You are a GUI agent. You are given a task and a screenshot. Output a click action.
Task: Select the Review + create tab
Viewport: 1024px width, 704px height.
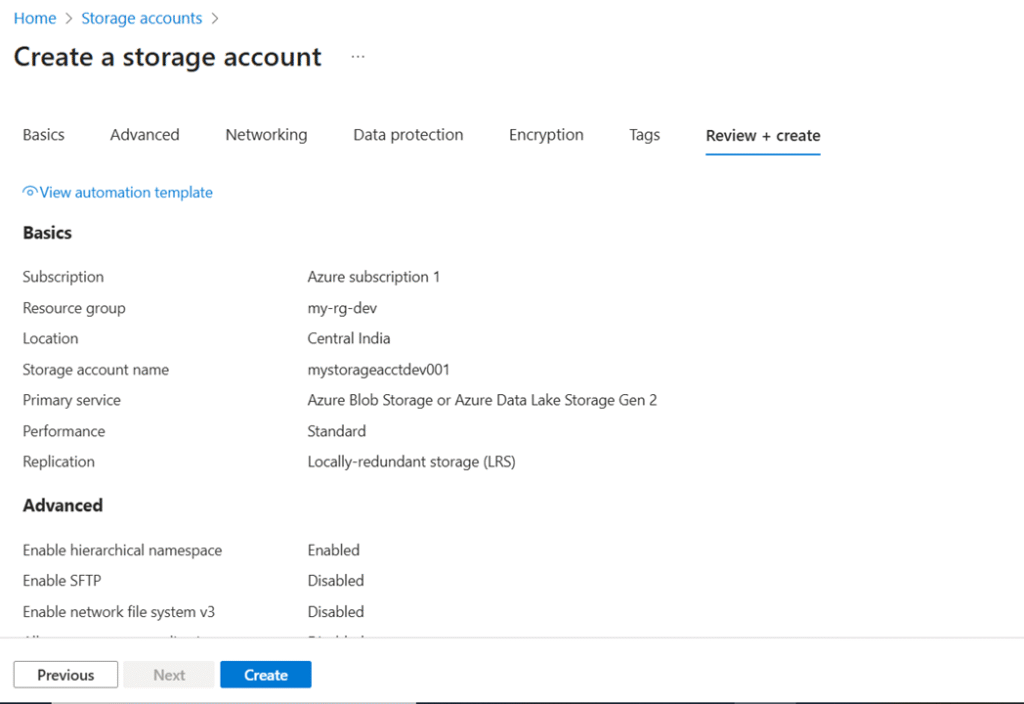tap(763, 136)
